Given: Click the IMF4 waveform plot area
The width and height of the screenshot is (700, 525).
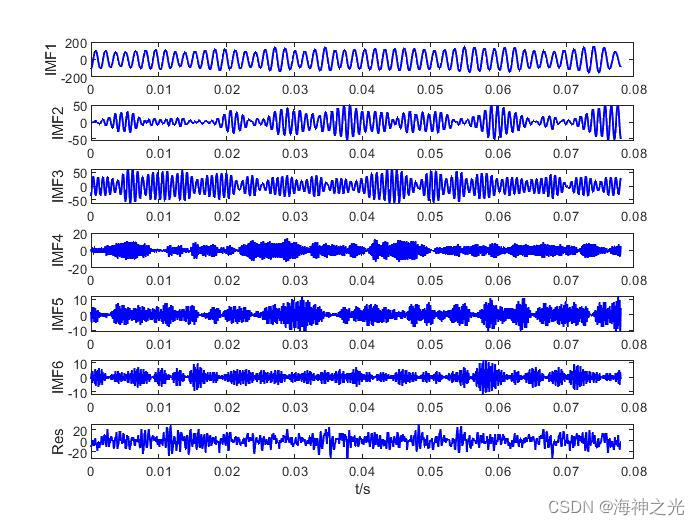Looking at the screenshot, I should pos(362,250).
